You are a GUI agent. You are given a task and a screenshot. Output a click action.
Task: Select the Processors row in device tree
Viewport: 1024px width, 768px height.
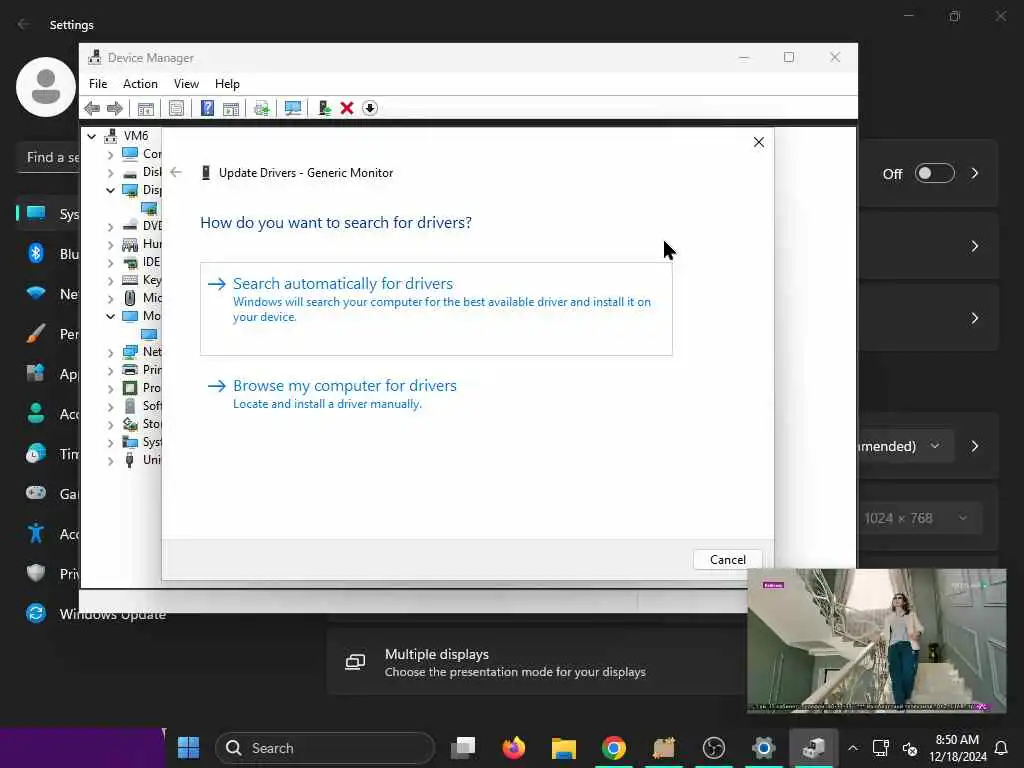(x=142, y=388)
